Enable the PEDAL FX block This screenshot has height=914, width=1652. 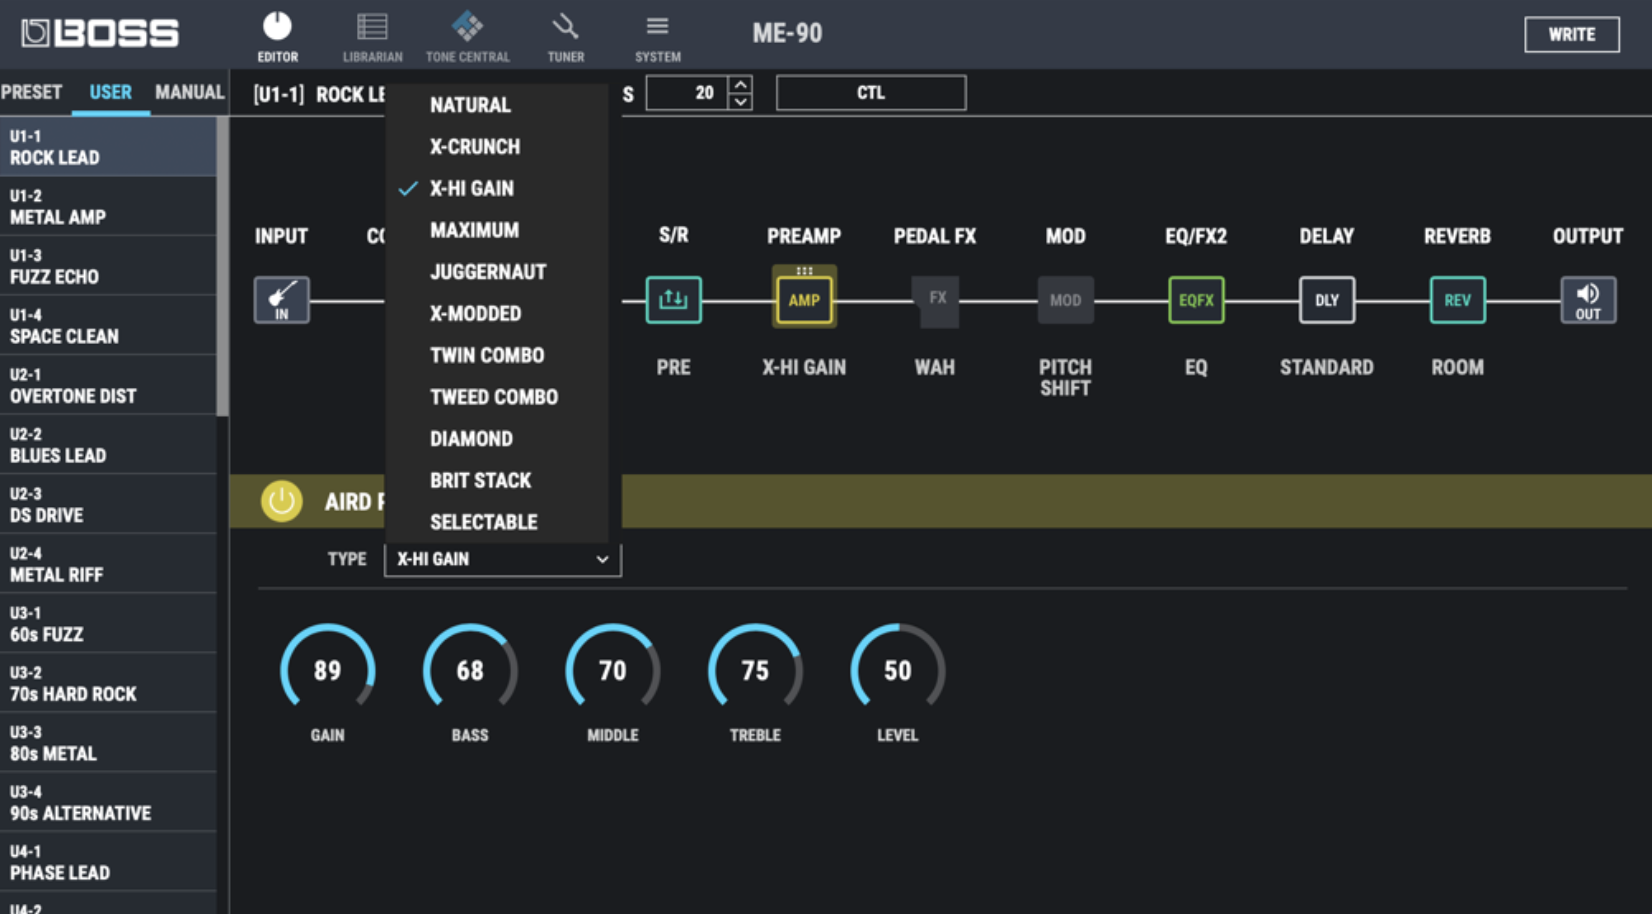[935, 299]
